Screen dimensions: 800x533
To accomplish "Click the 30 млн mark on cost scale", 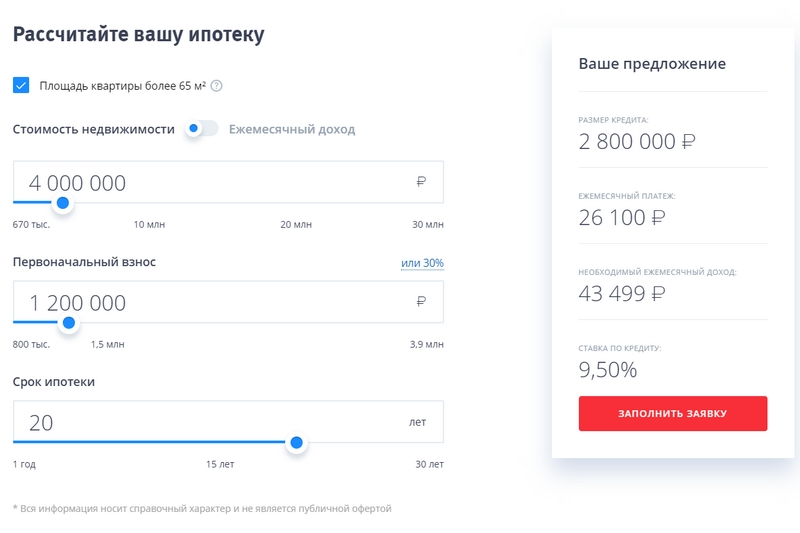I will tap(428, 225).
